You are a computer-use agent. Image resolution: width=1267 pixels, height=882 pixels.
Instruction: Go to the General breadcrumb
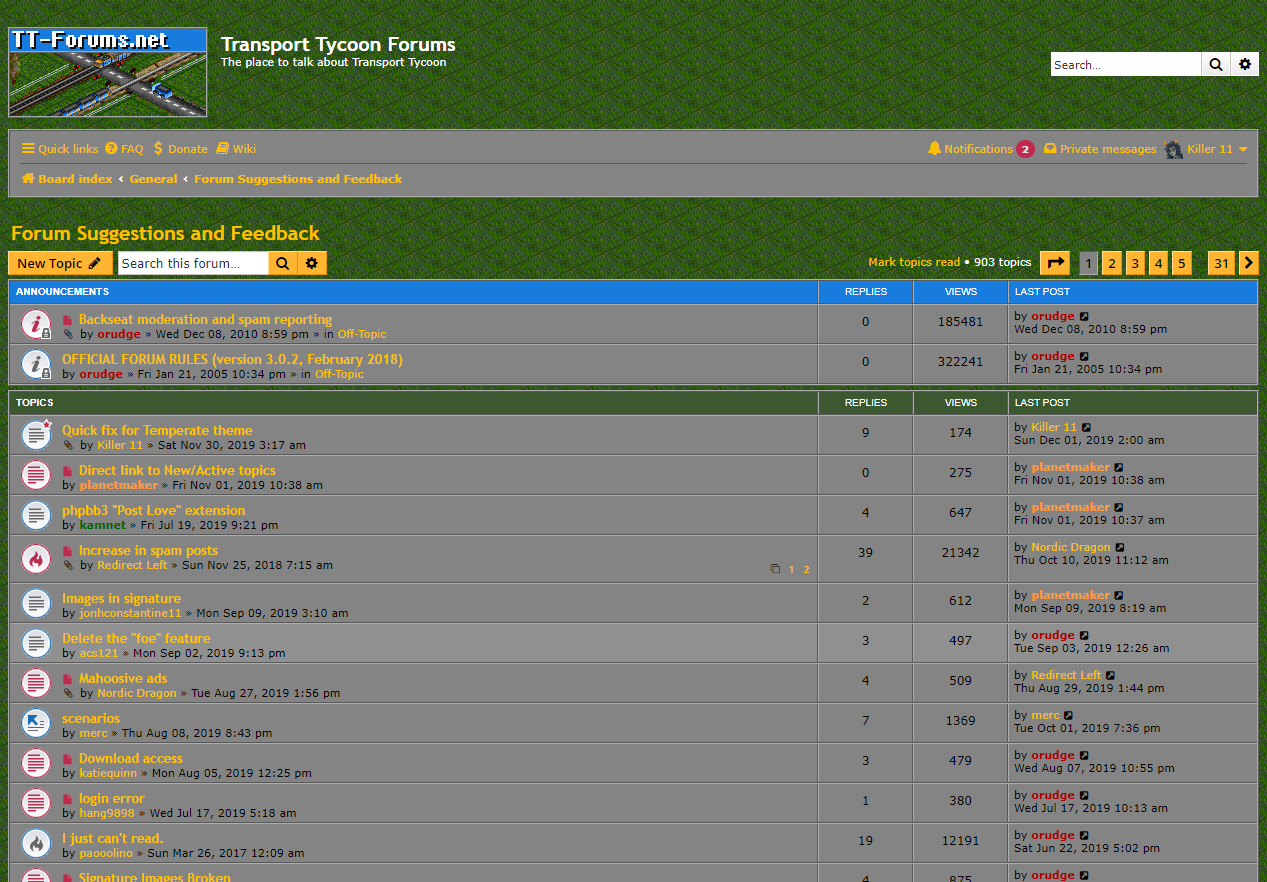click(x=153, y=179)
